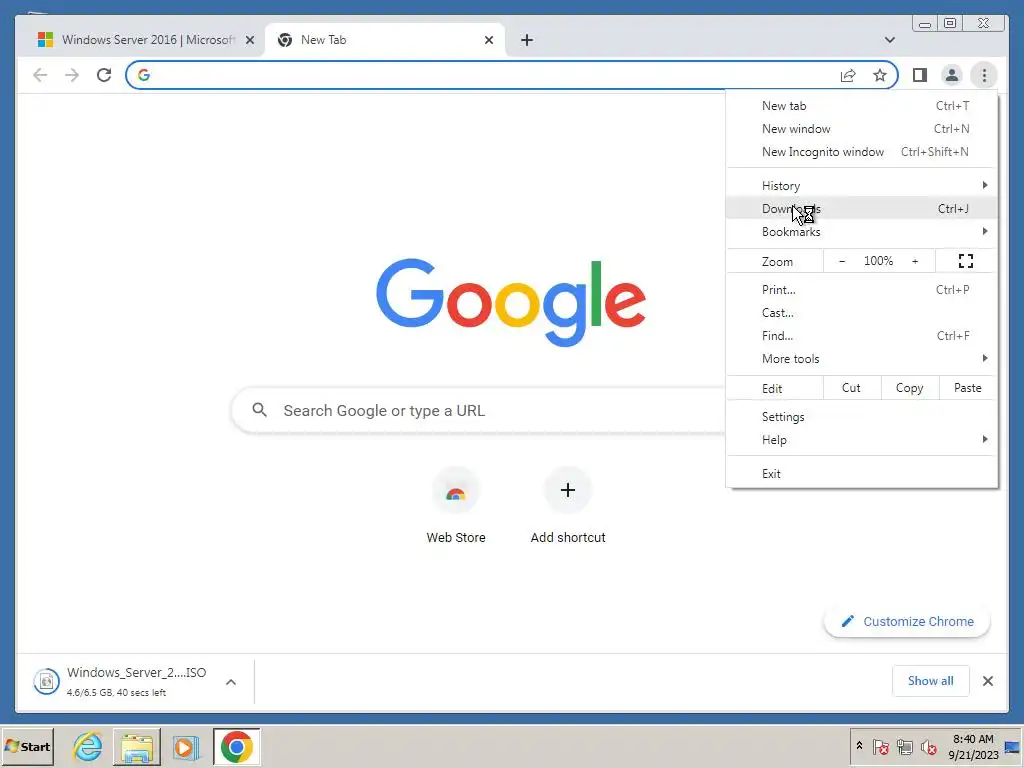The image size is (1024, 768).
Task: Select the New Tab tab
Action: click(x=385, y=40)
